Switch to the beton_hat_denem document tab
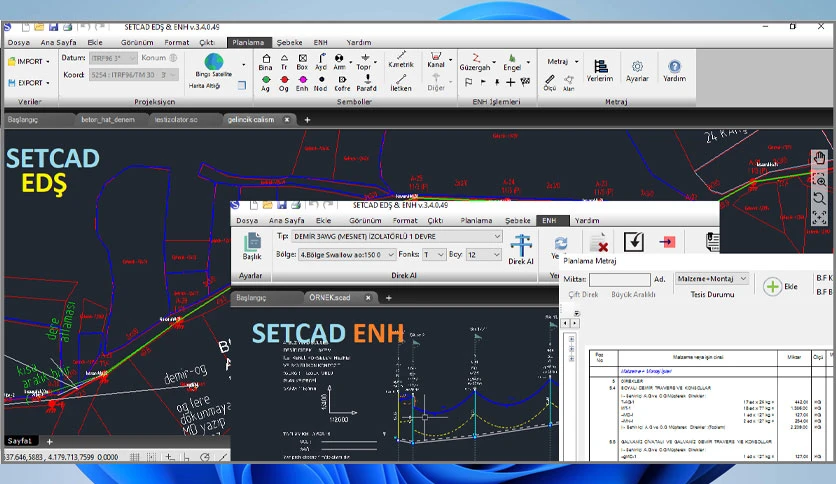Viewport: 836px width, 484px height. [x=108, y=120]
